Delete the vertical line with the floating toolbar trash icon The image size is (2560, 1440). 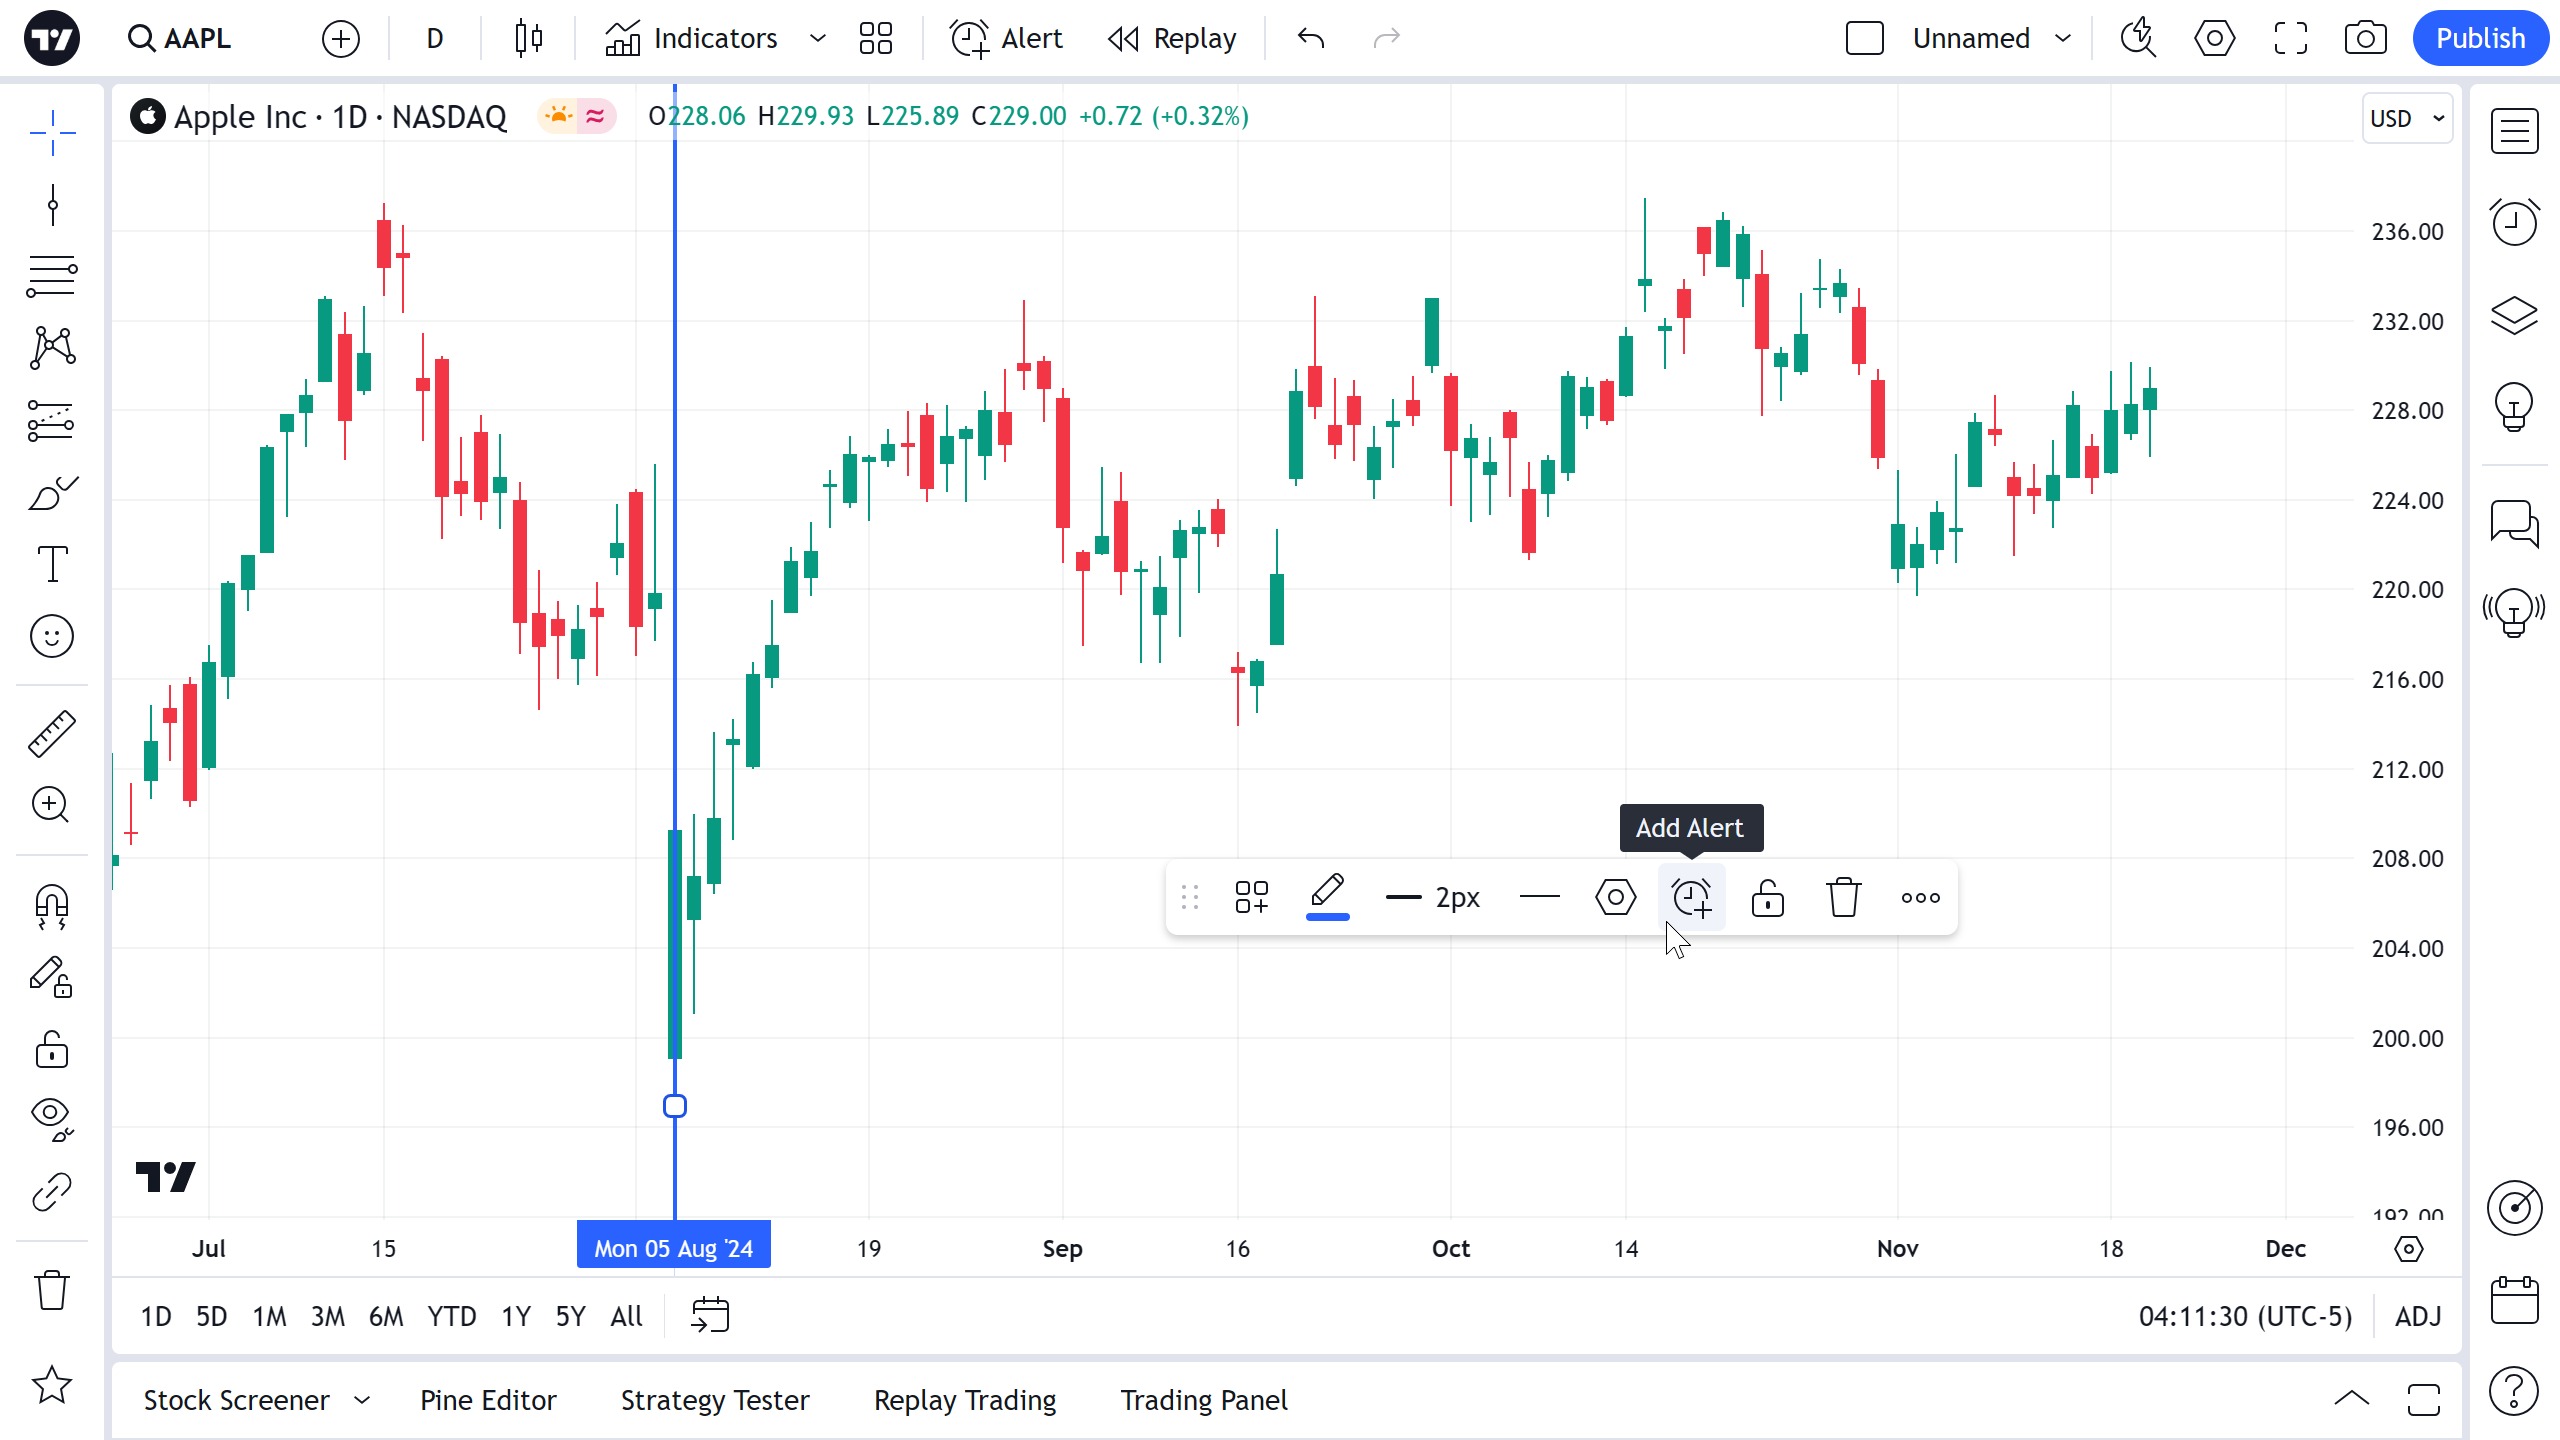tap(1843, 897)
